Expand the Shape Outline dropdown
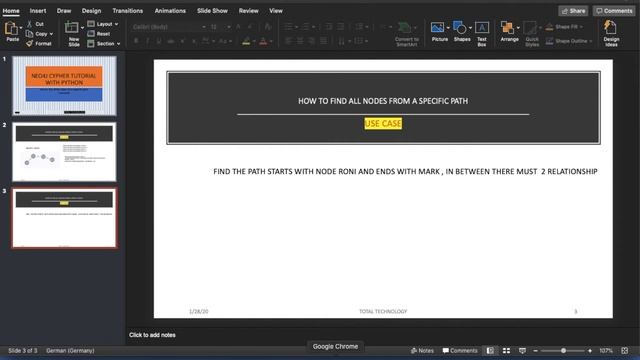The height and width of the screenshot is (360, 640). [x=590, y=41]
